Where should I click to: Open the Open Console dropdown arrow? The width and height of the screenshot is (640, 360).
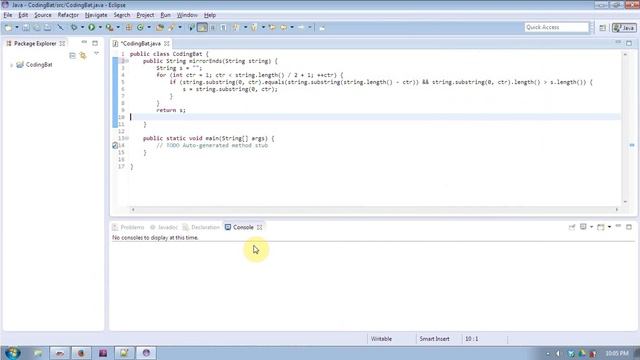(x=609, y=227)
